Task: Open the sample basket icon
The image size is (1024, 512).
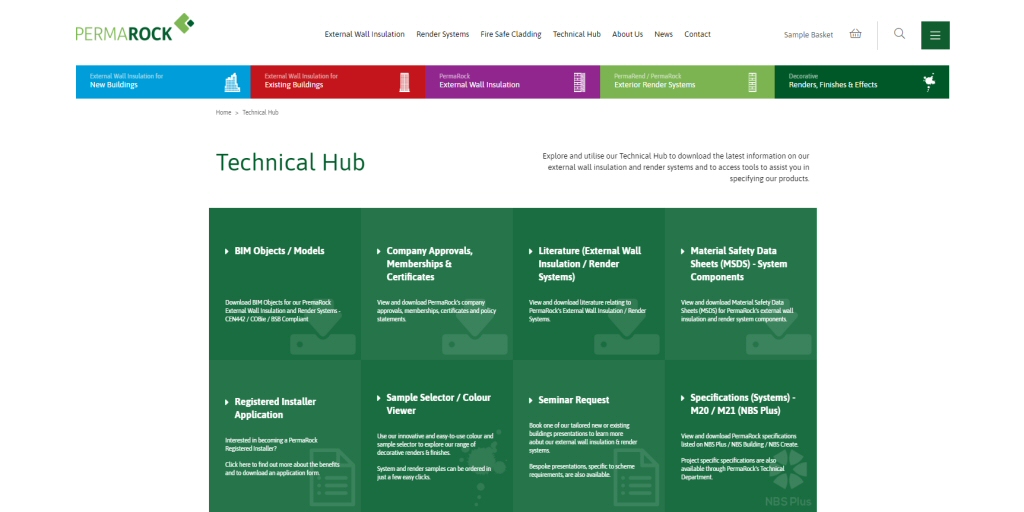Action: 855,34
